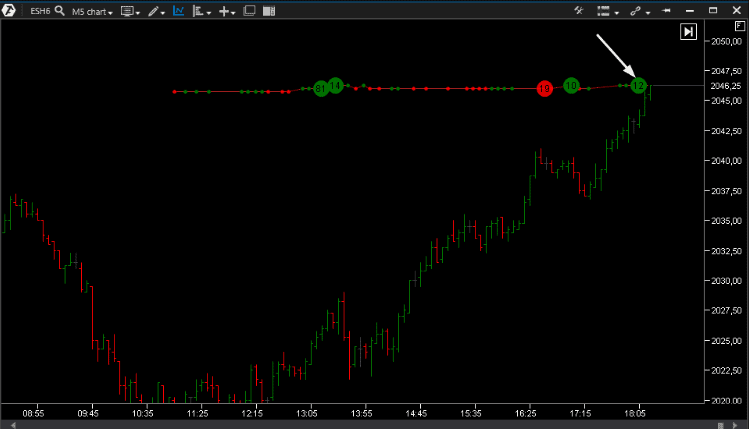The width and height of the screenshot is (749, 429).
Task: Open the M5 chart timeframe dropdown
Action: 92,11
